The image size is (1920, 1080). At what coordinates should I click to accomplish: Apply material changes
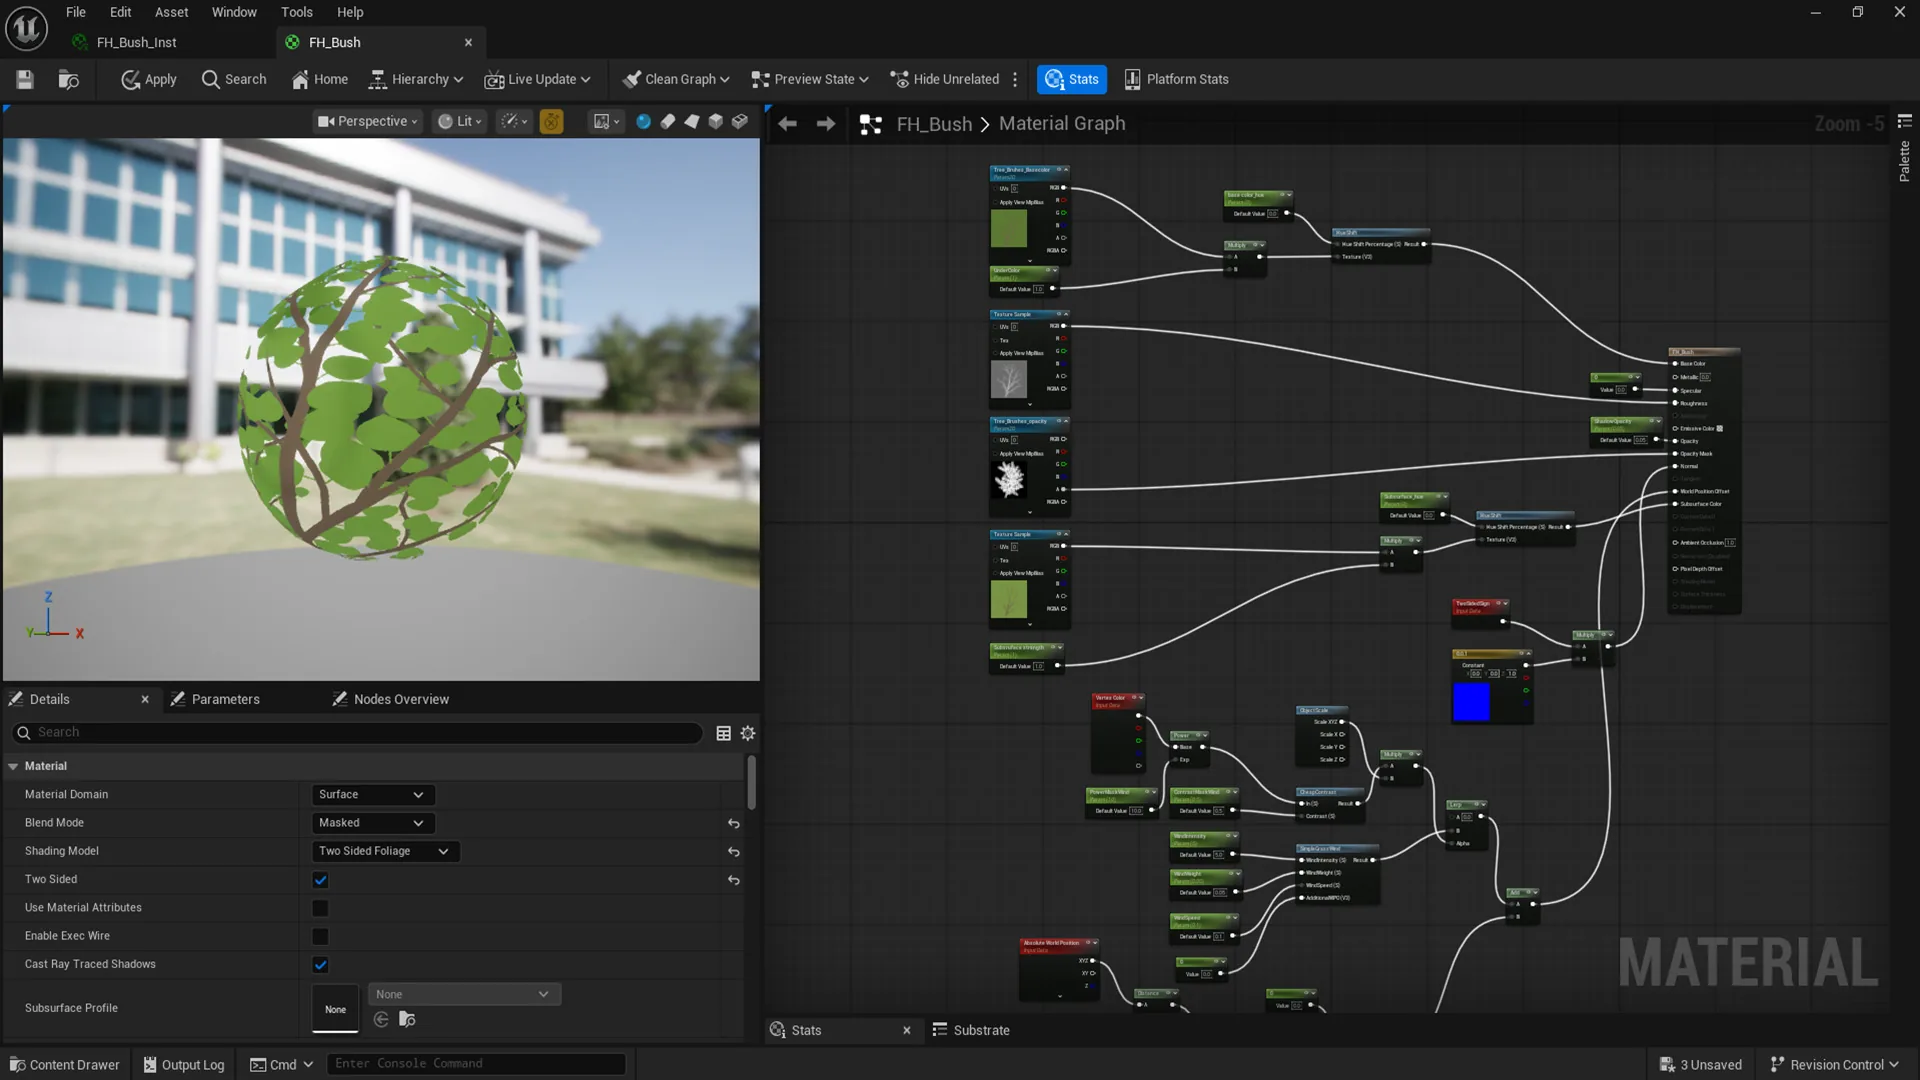[149, 80]
